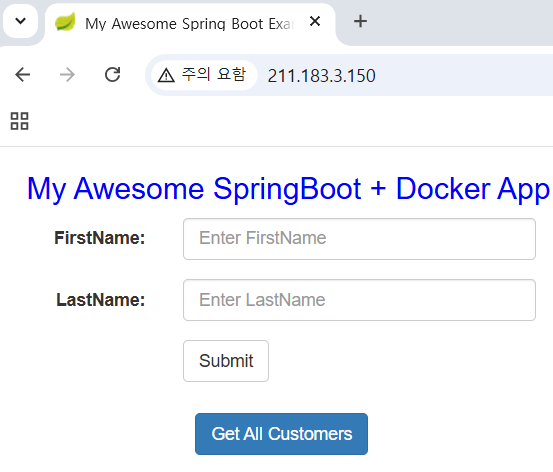Reload the current page

coord(113,75)
